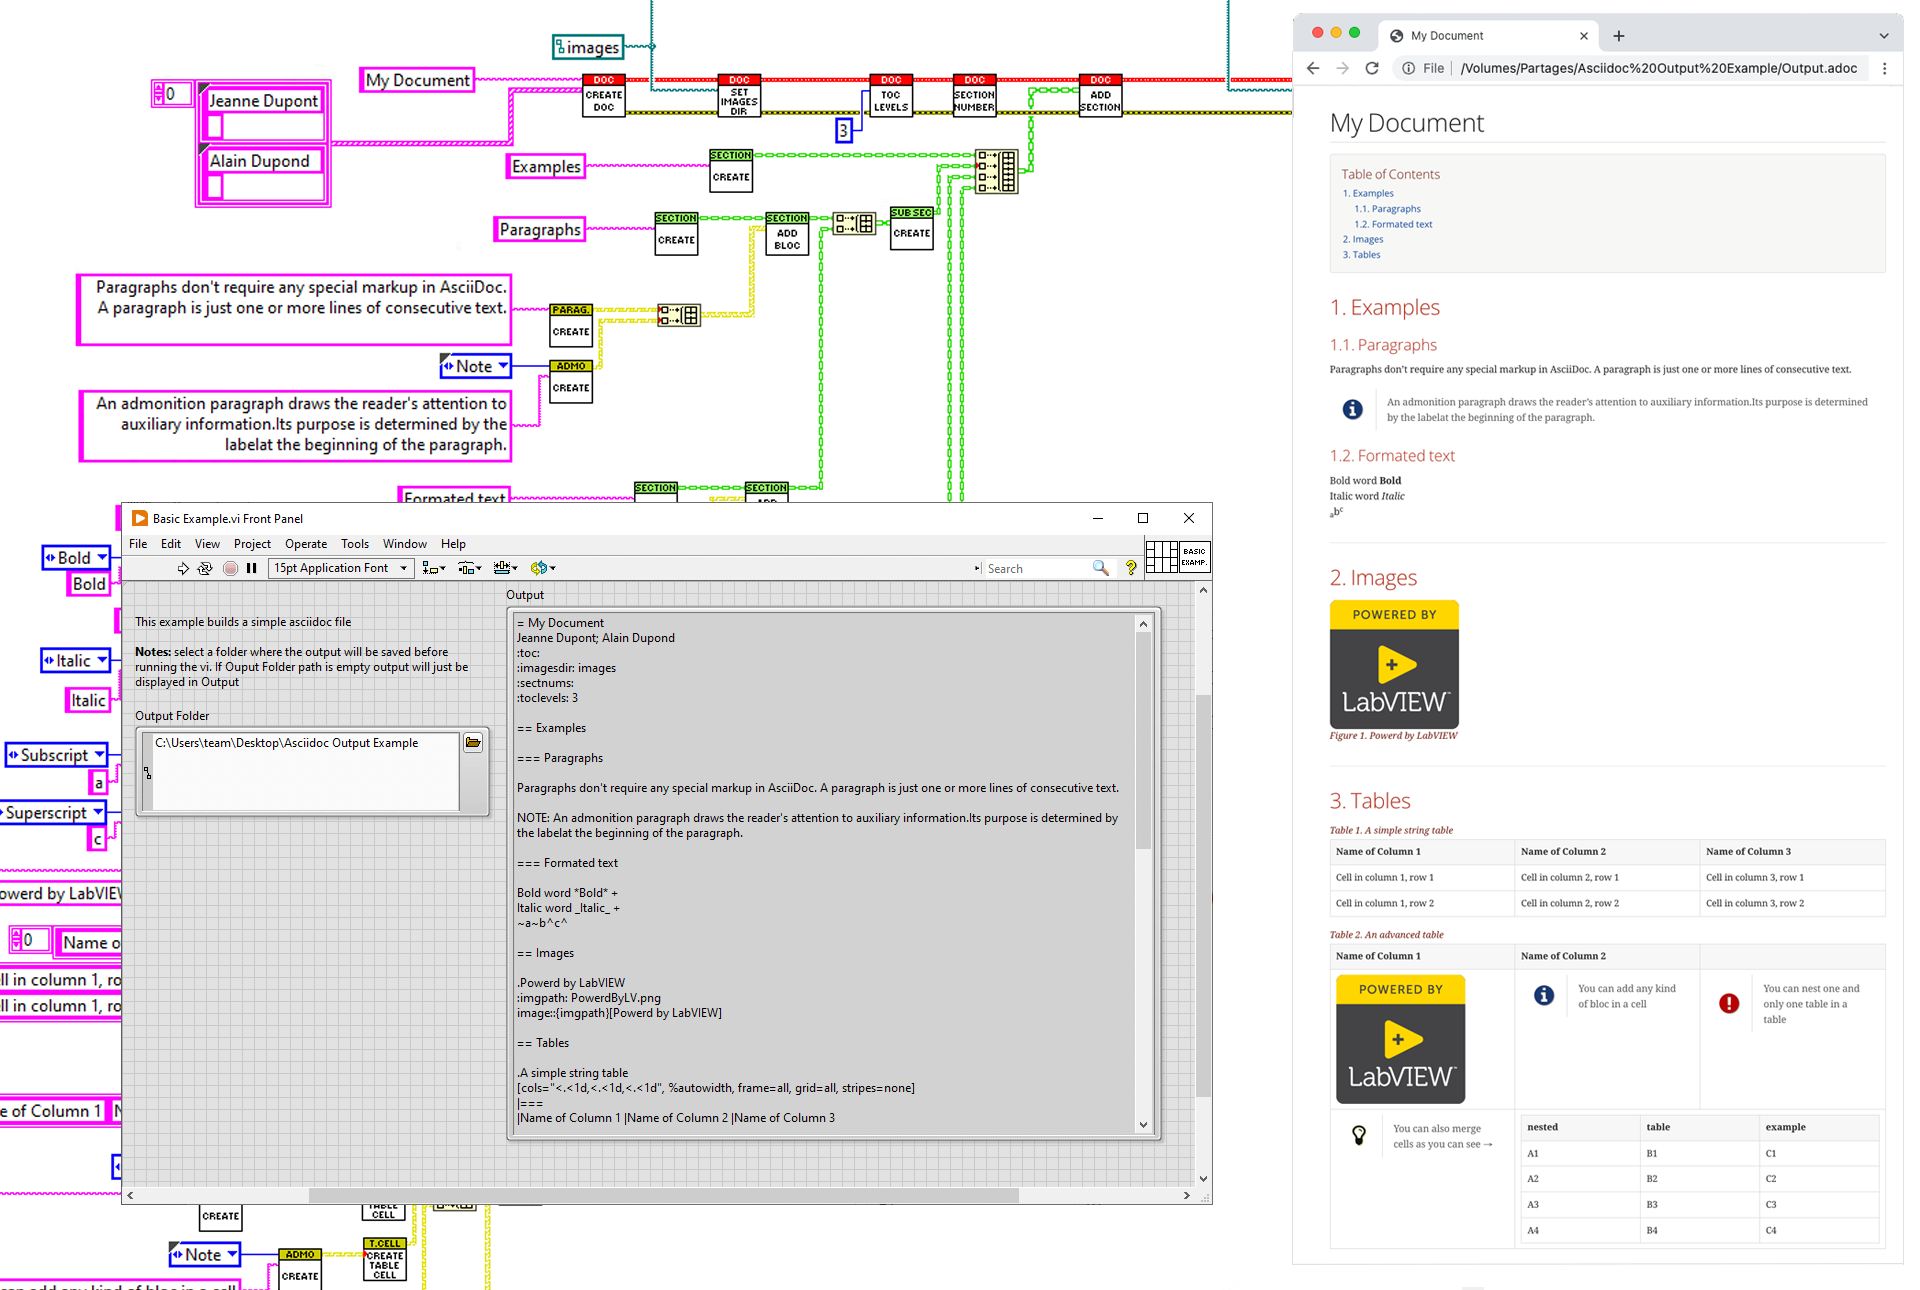Click the Output pane scrollbar down arrow
The height and width of the screenshot is (1290, 1920).
[1143, 1124]
